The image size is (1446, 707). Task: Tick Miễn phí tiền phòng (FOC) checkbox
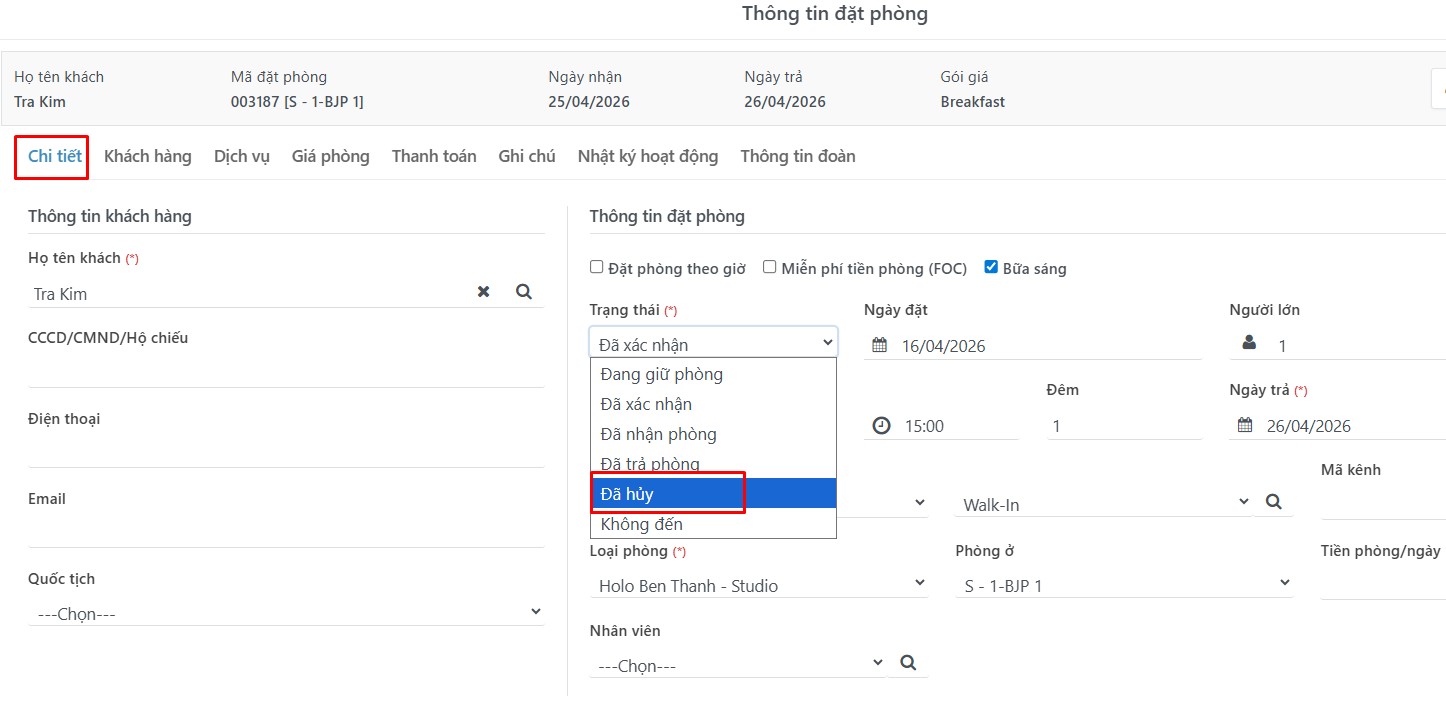(x=770, y=267)
